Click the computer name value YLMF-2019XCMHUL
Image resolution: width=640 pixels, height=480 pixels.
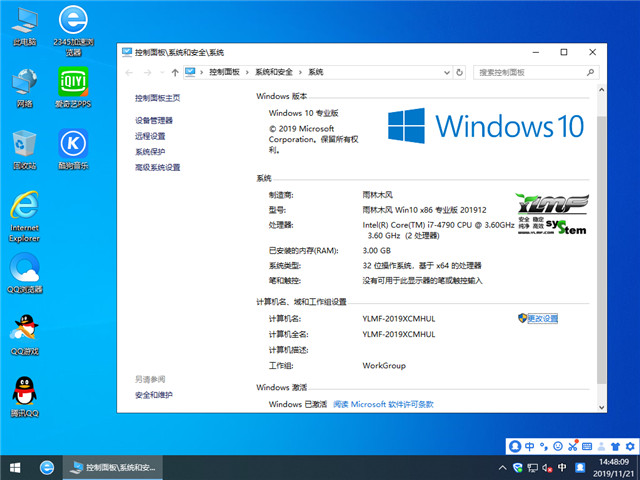tap(399, 319)
